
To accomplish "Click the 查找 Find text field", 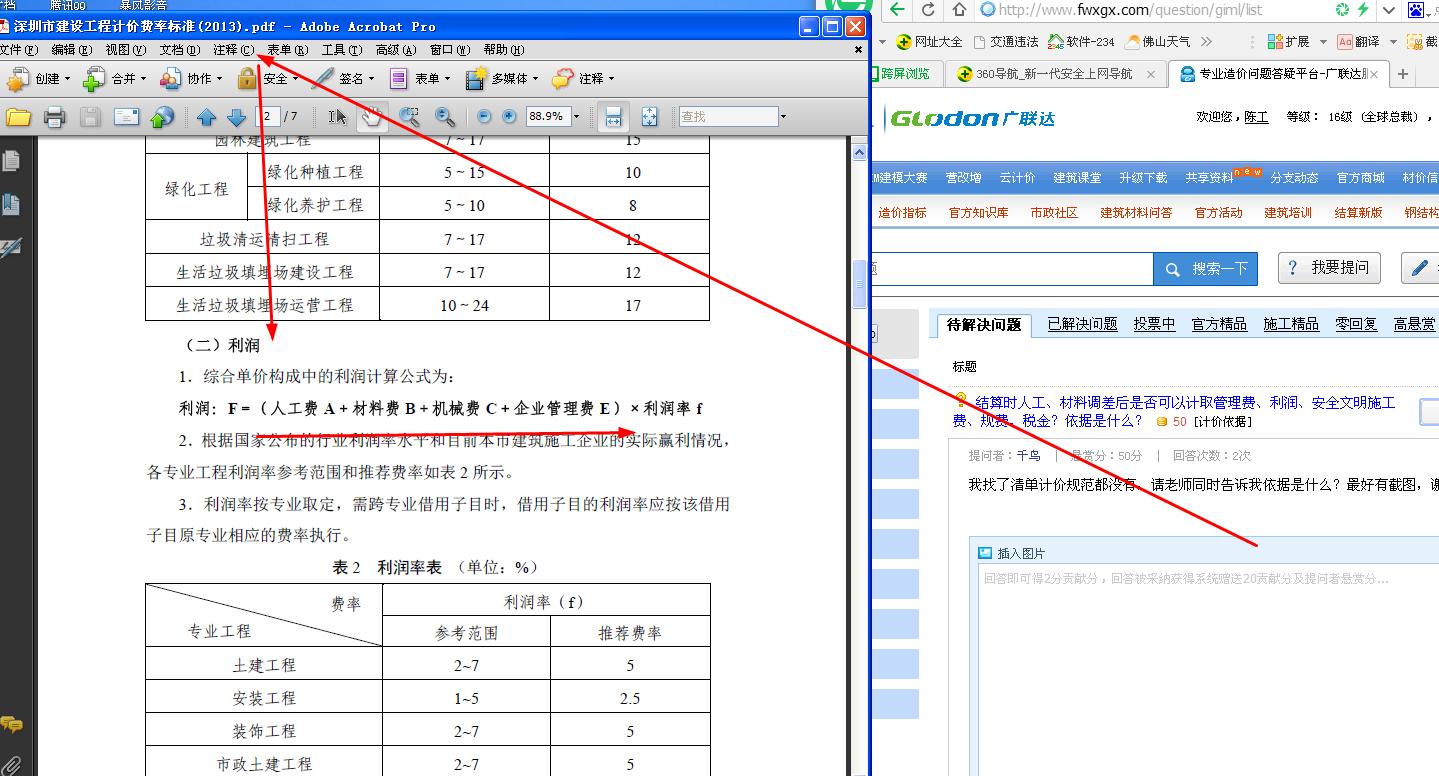I will 728,117.
